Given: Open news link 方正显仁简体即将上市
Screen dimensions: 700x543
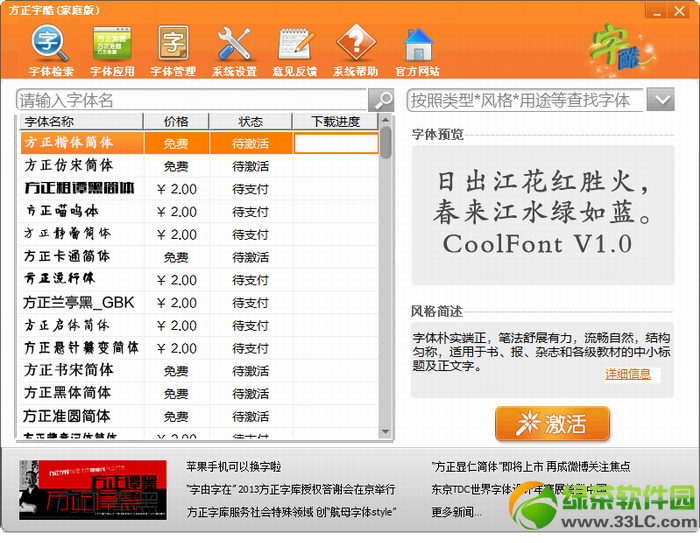Looking at the screenshot, I should coord(531,467).
